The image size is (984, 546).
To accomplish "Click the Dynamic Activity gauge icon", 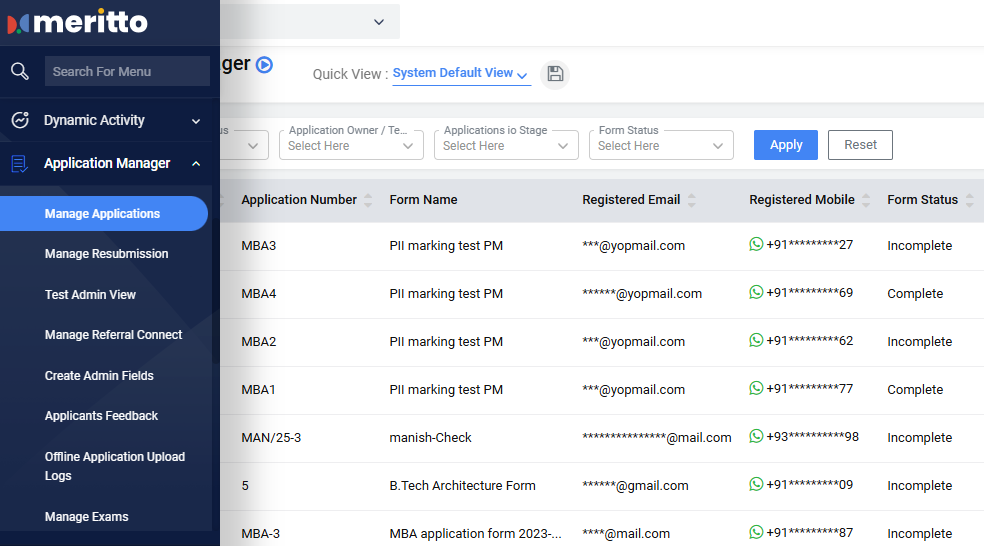I will [x=20, y=120].
